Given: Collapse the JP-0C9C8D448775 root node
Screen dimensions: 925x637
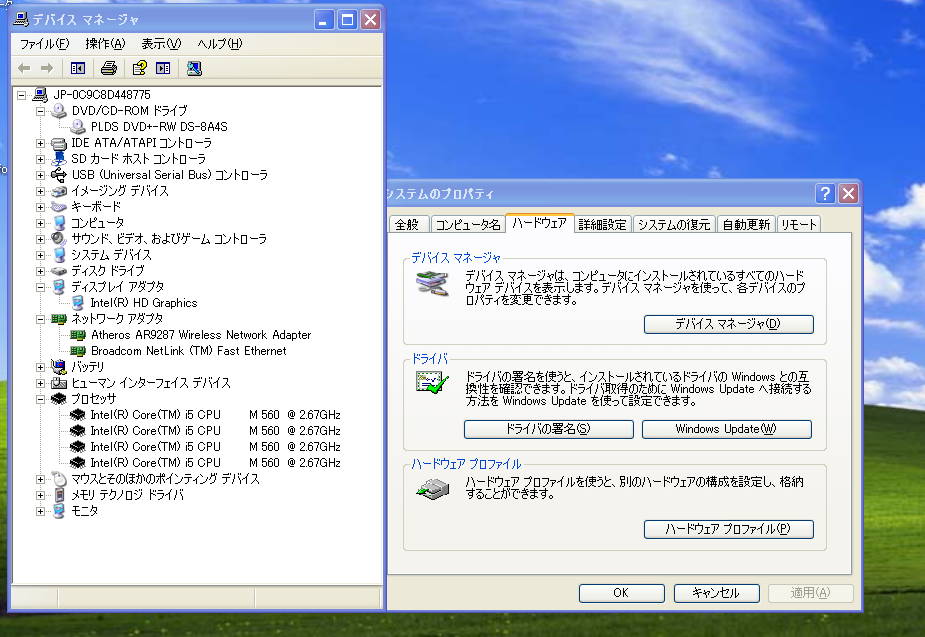Looking at the screenshot, I should point(22,95).
